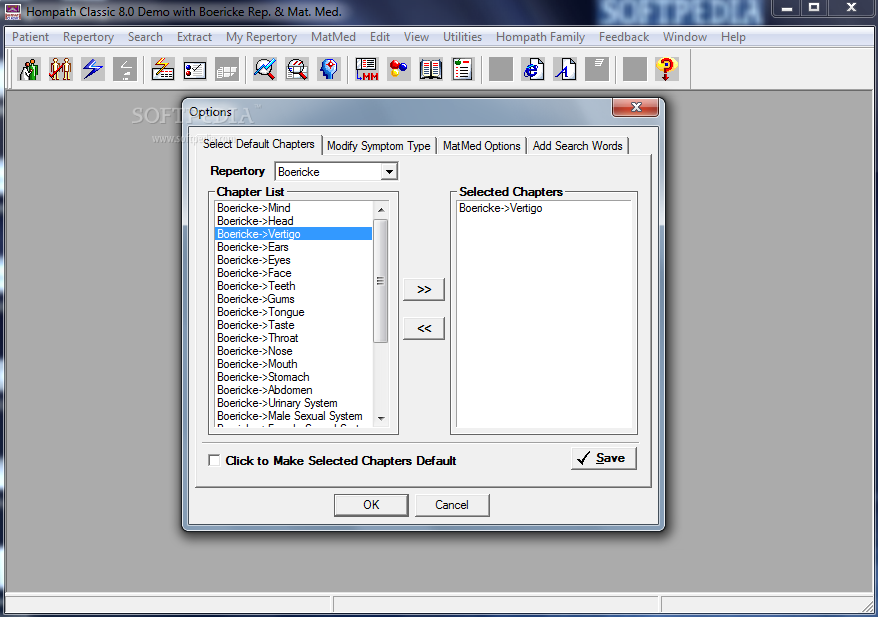Click the lightning bolt over table icon
878x617 pixels.
click(162, 69)
